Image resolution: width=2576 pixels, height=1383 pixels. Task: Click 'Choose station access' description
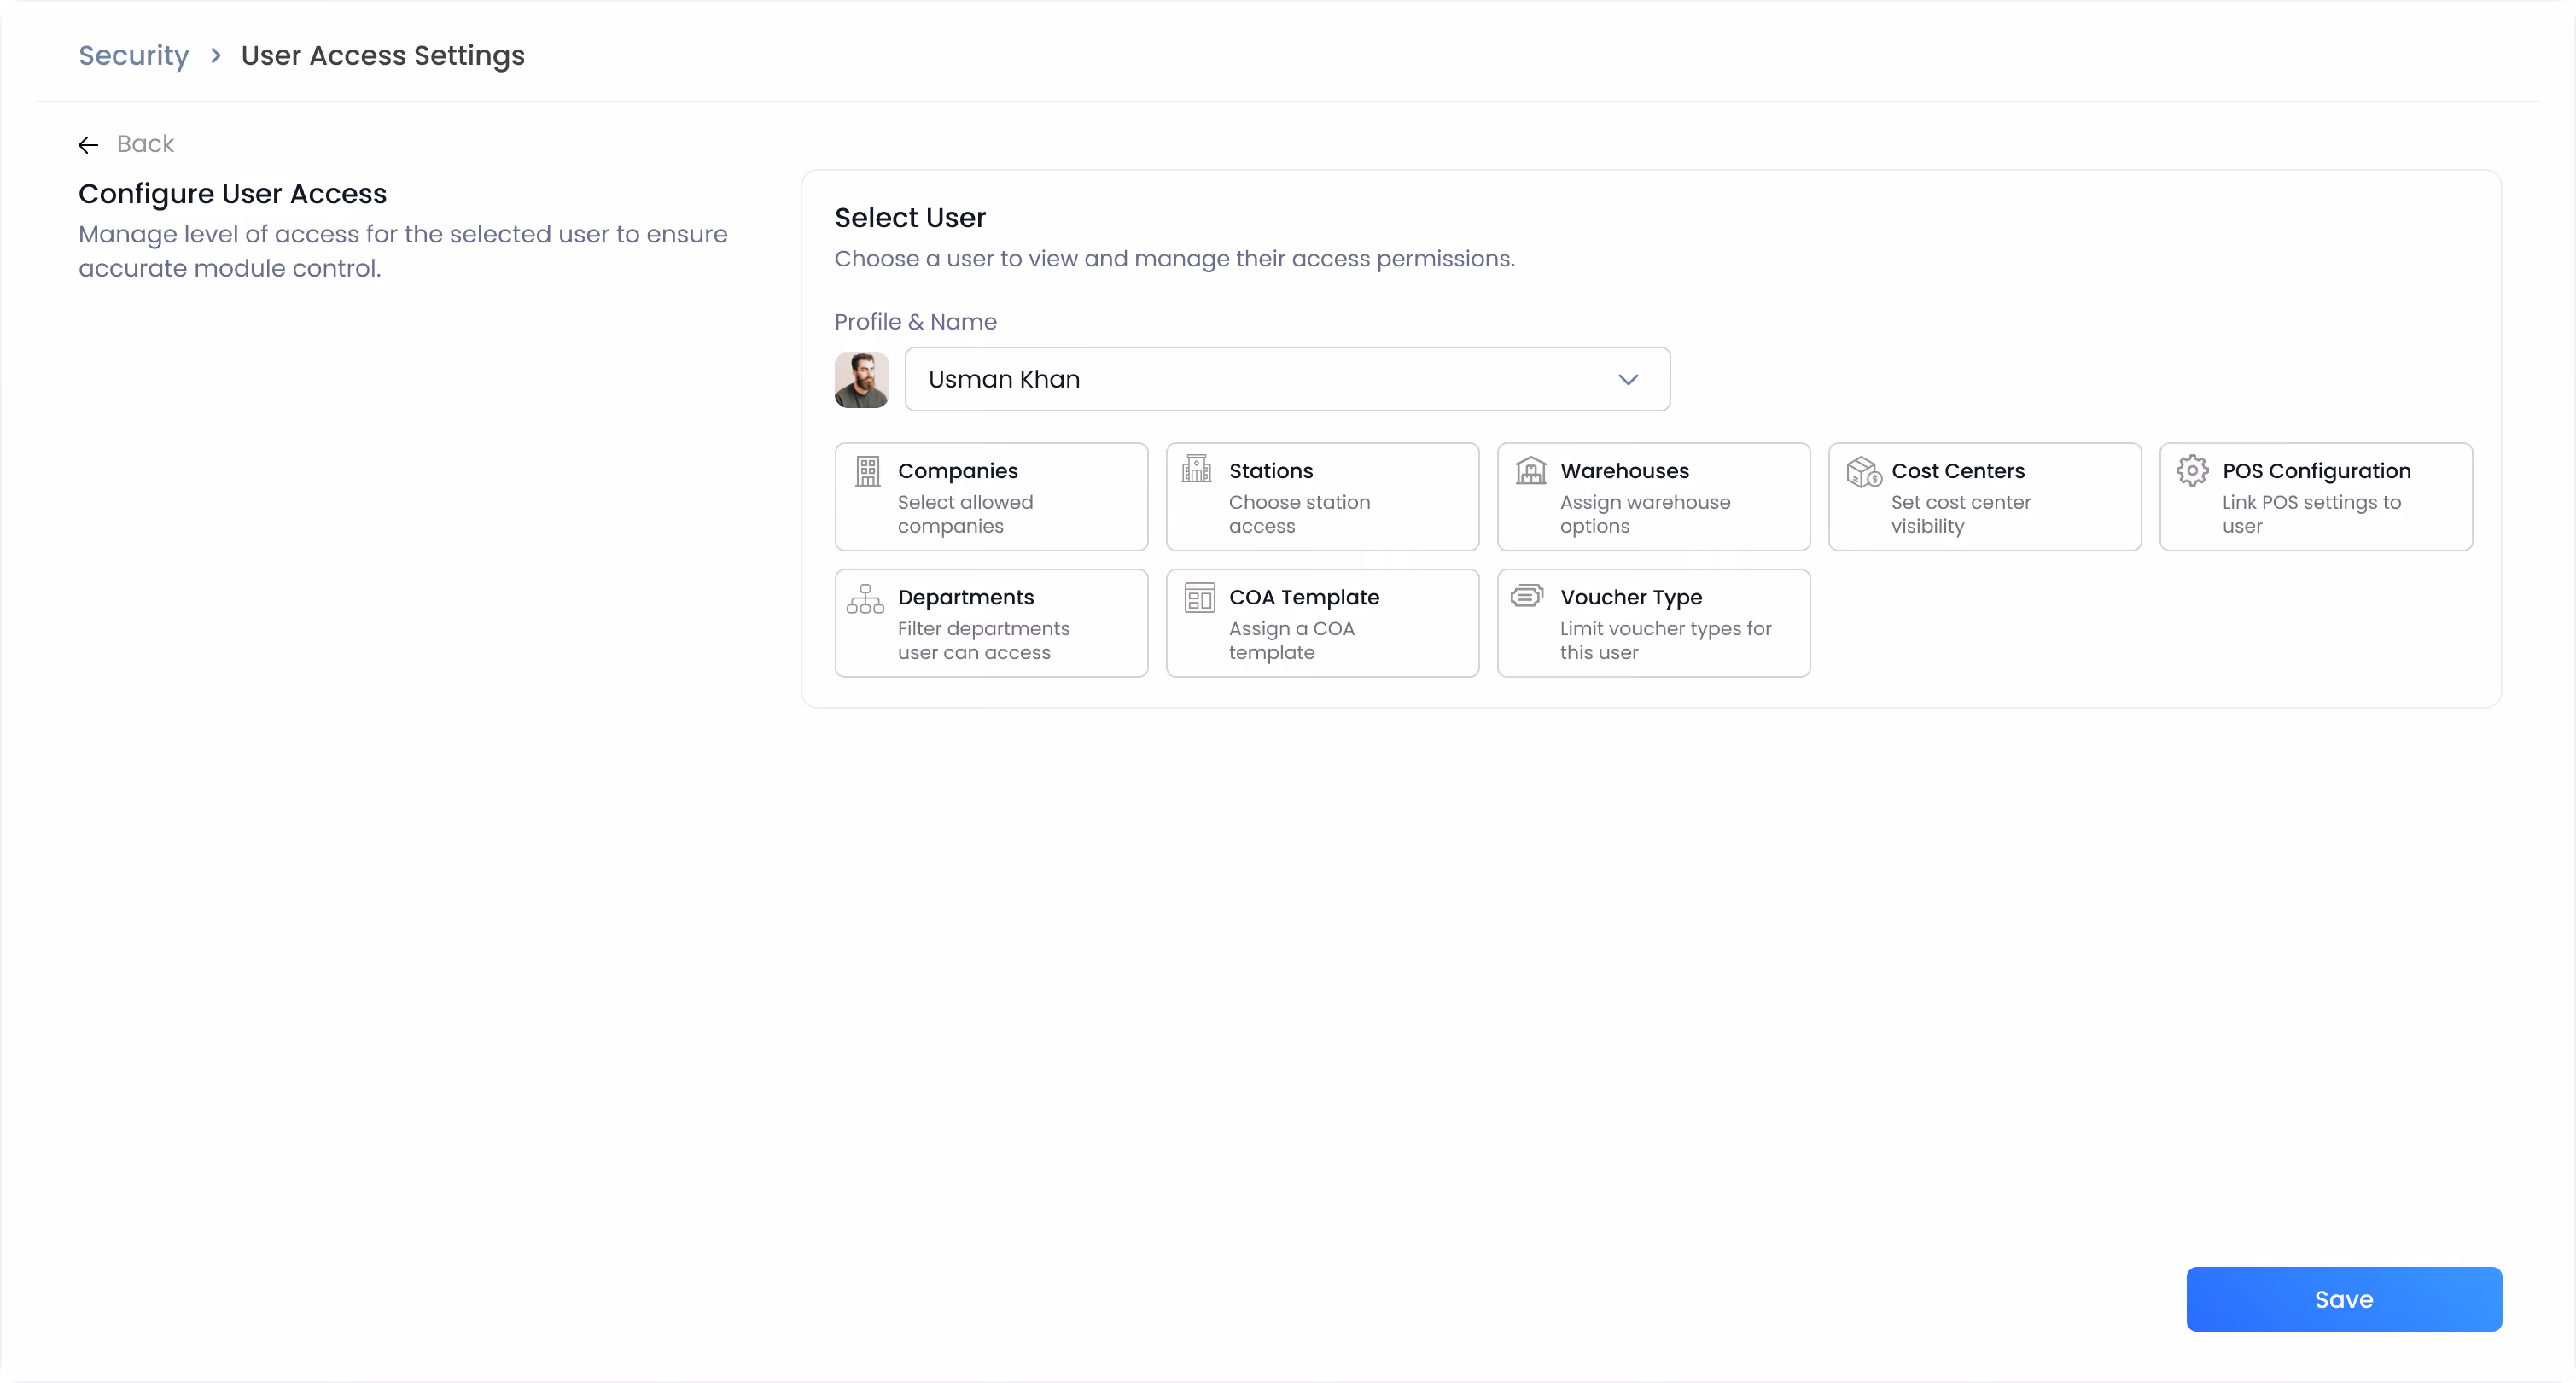click(1299, 514)
